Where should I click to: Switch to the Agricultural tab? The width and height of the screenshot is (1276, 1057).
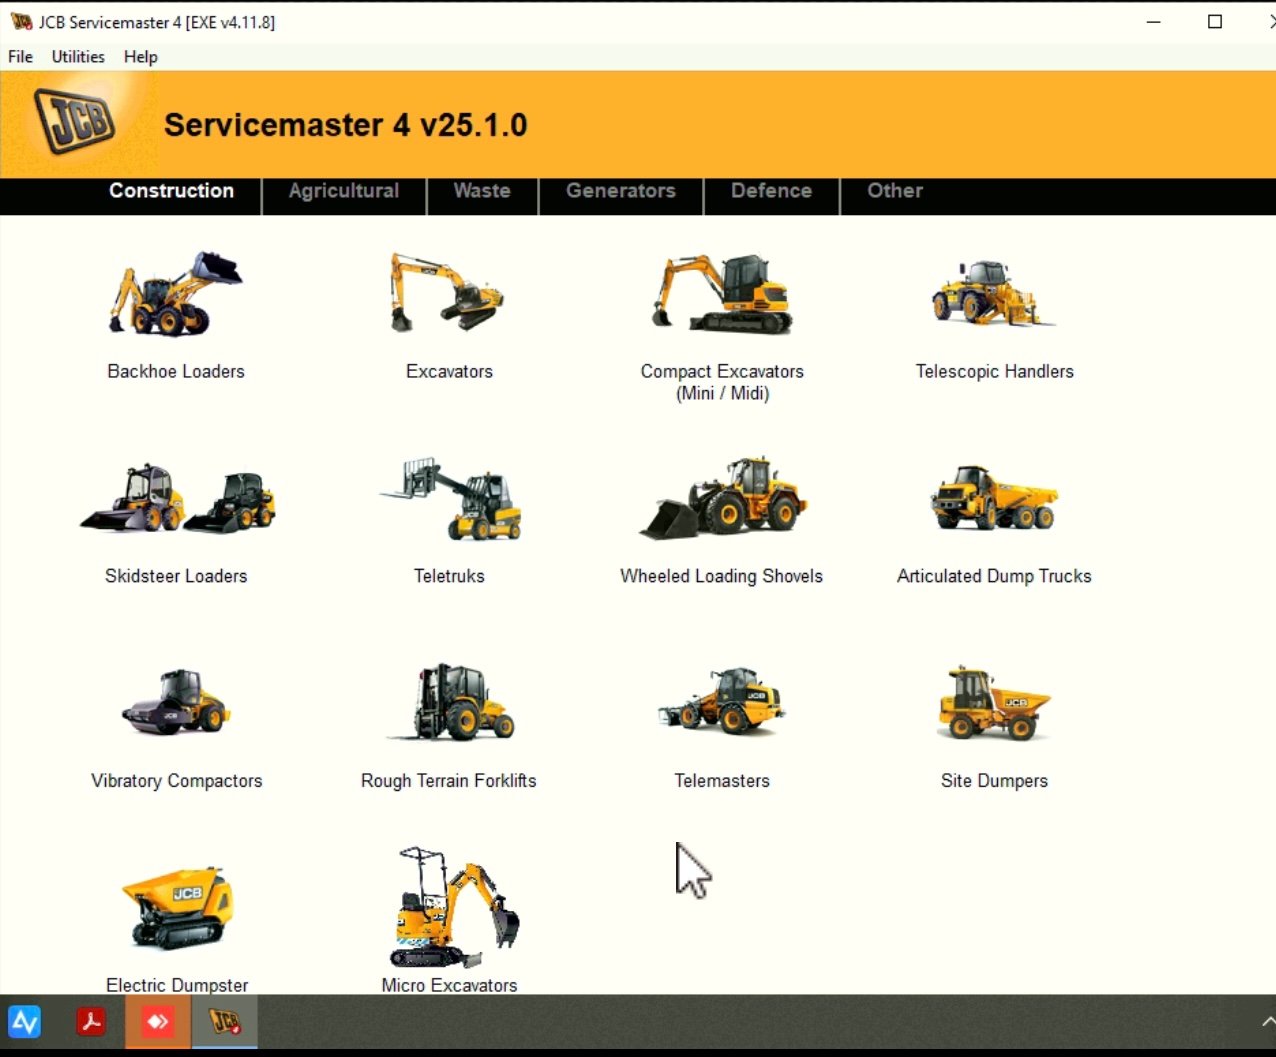pyautogui.click(x=344, y=191)
